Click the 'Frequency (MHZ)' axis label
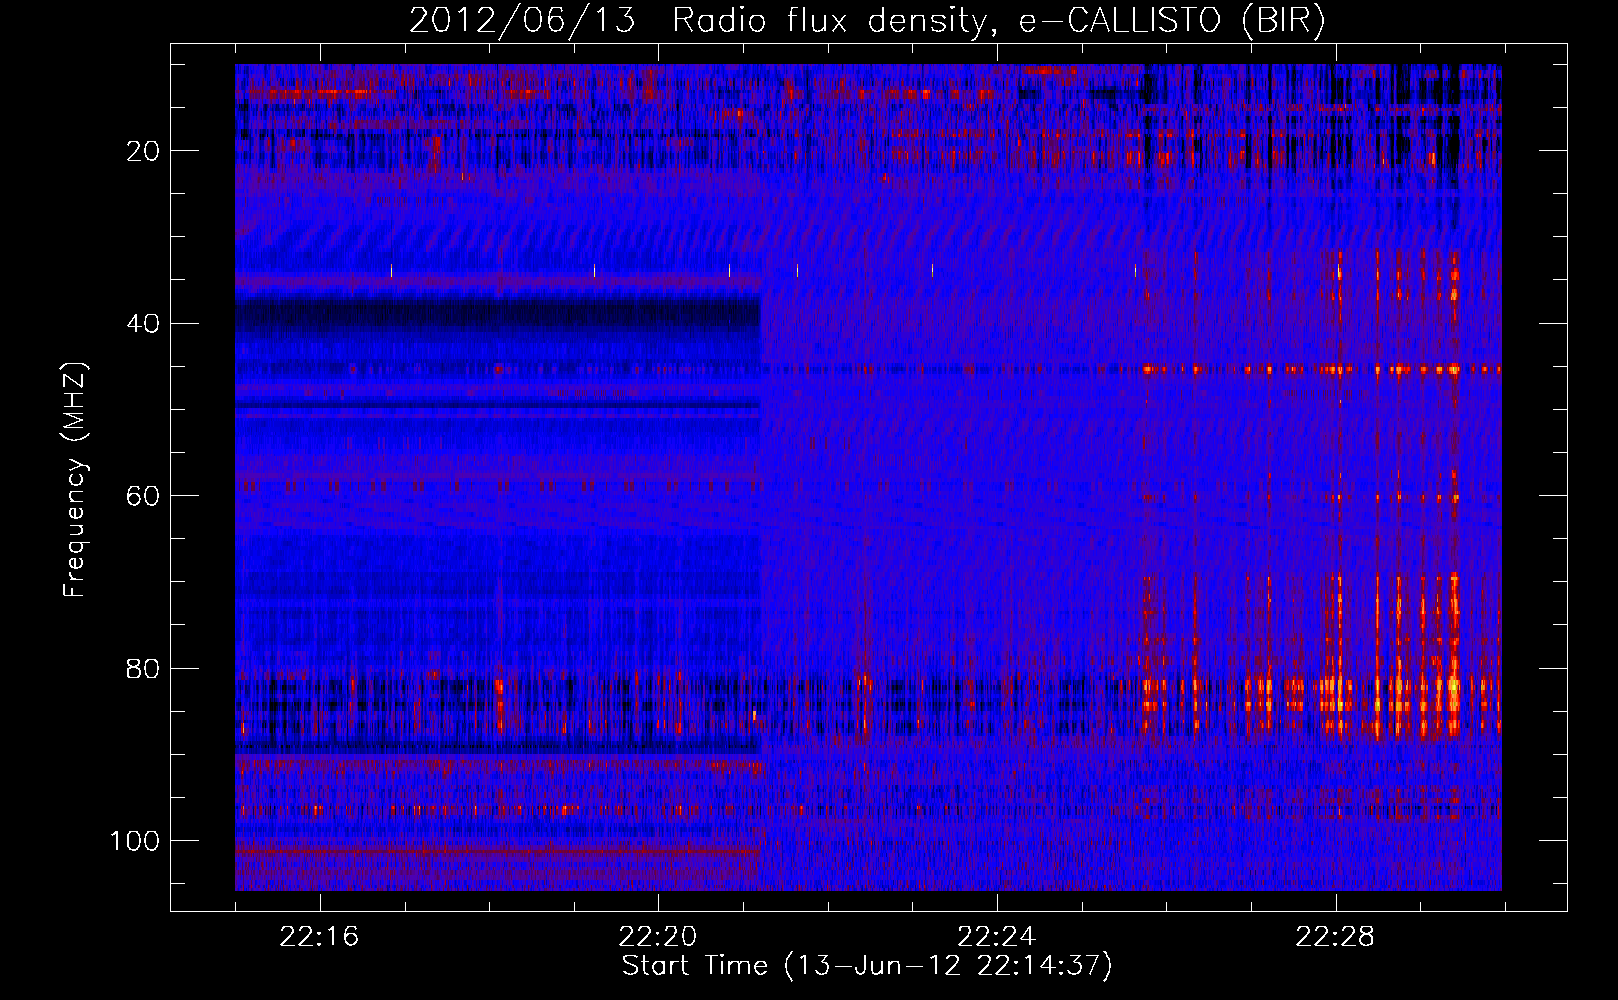 (75, 479)
